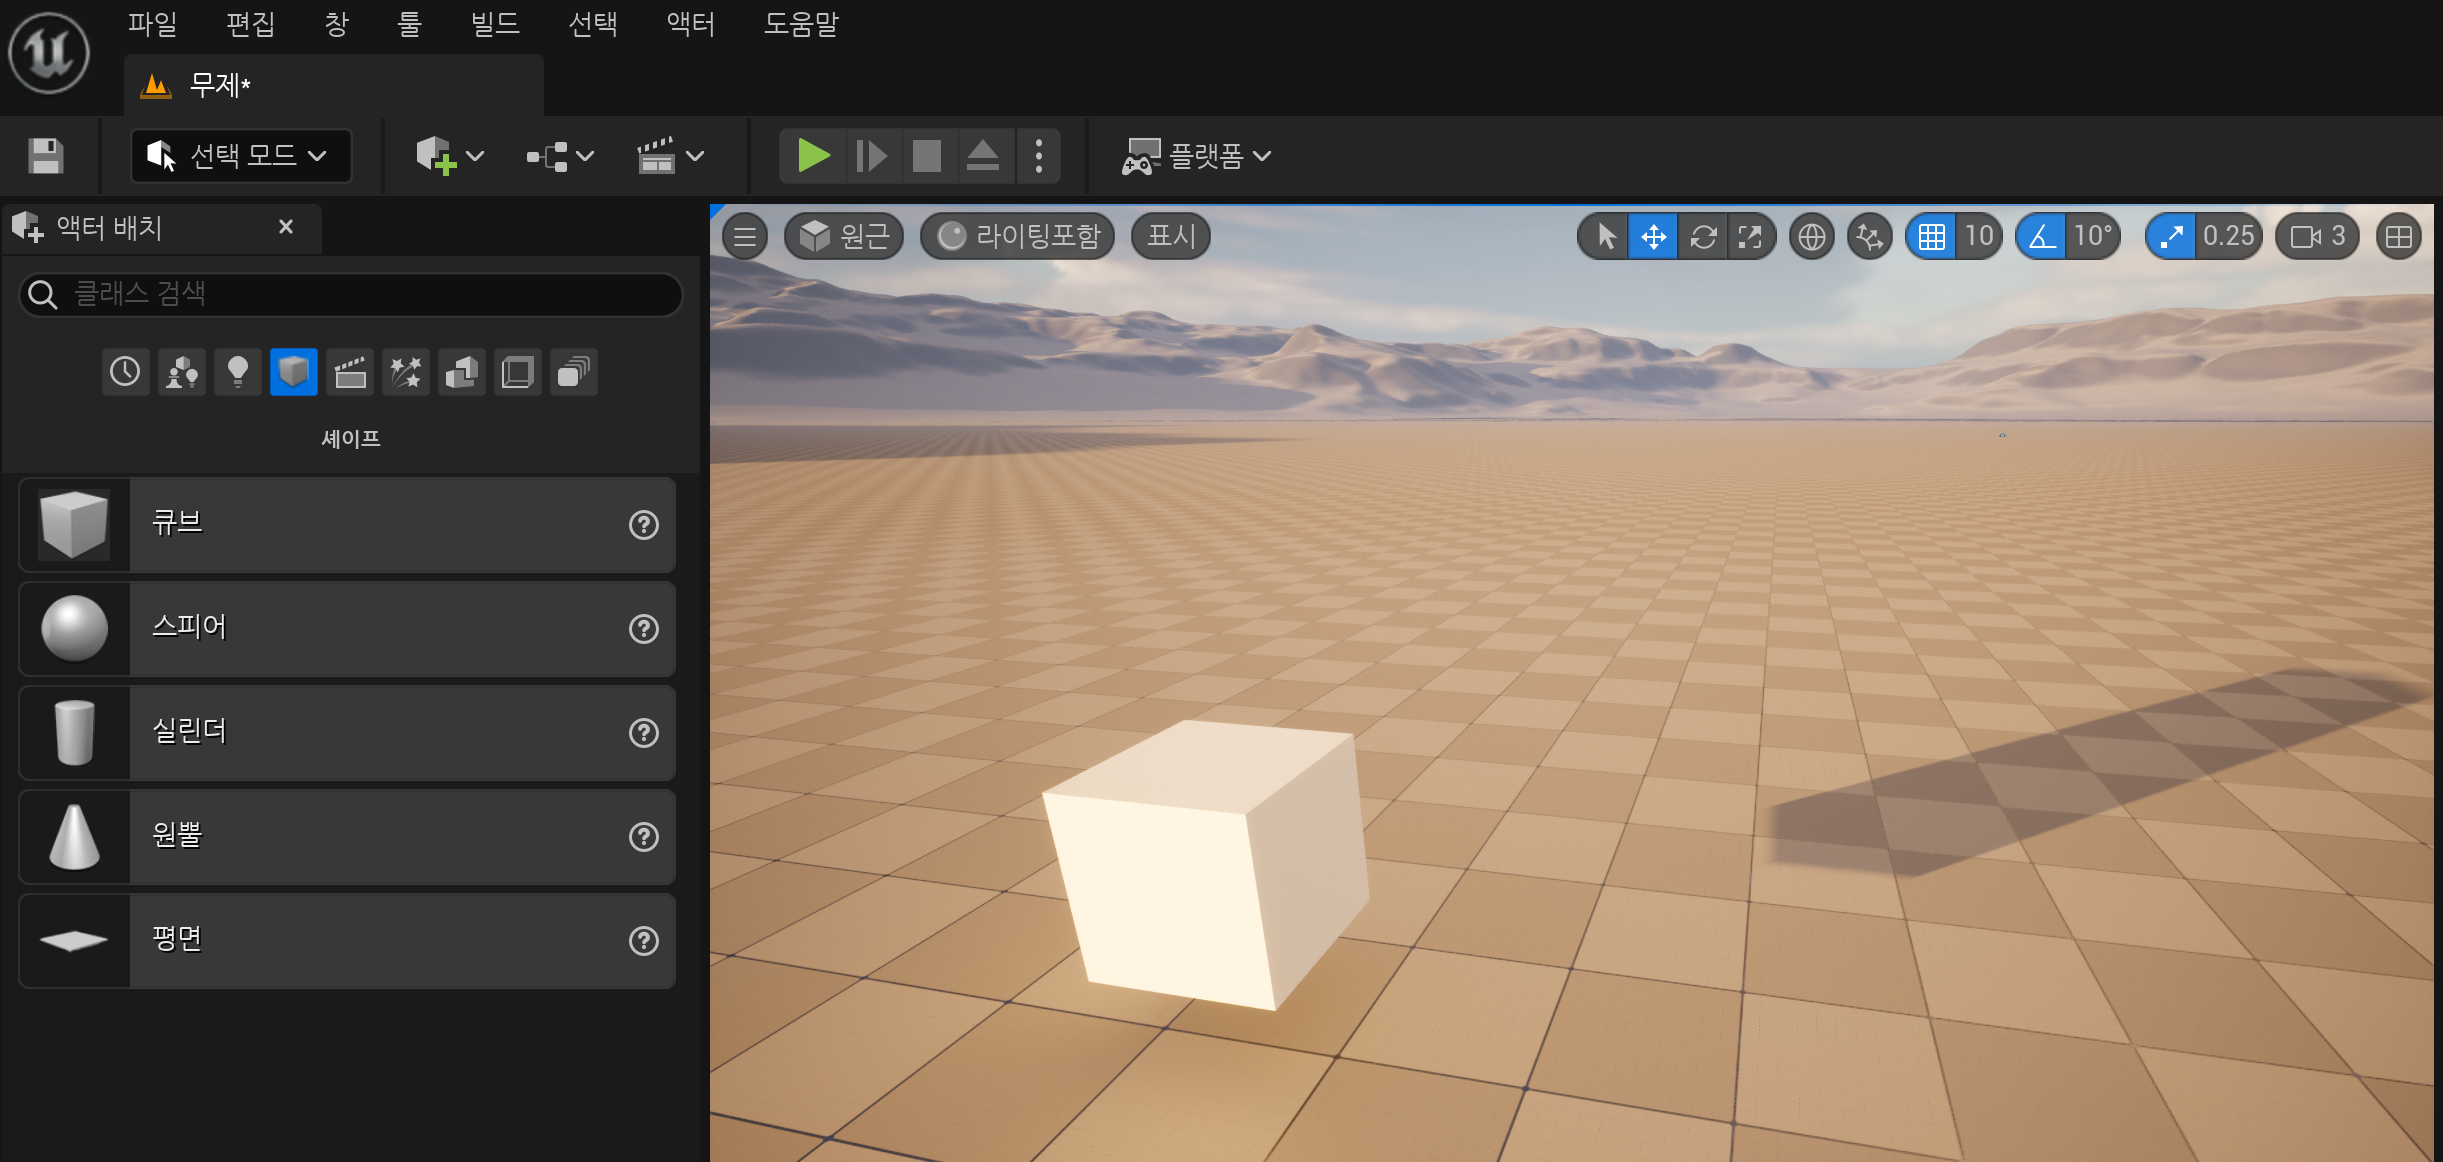
Task: Select the Lights category icon in panel
Action: [x=237, y=372]
